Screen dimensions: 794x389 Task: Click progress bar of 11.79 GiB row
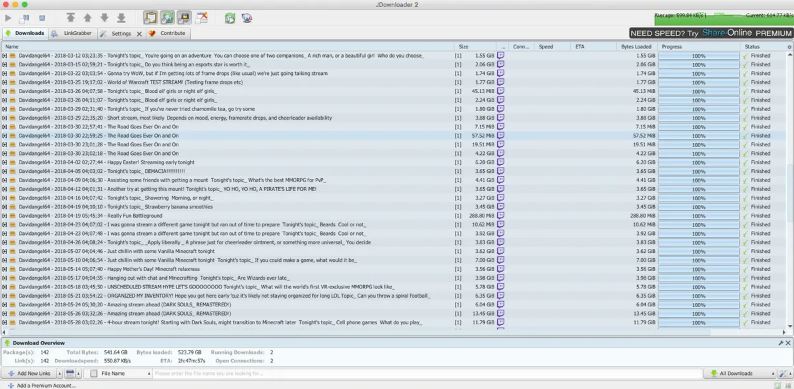[x=699, y=323]
